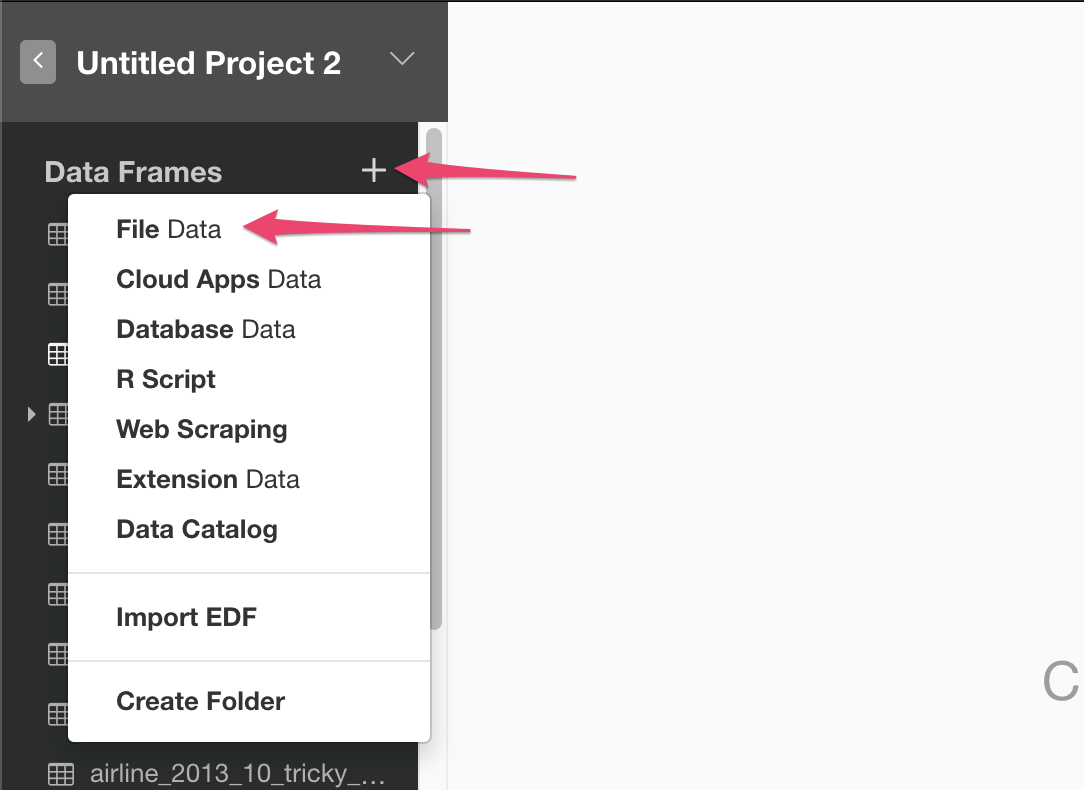1084x790 pixels.
Task: Choose Web Scraping option
Action: 202,429
